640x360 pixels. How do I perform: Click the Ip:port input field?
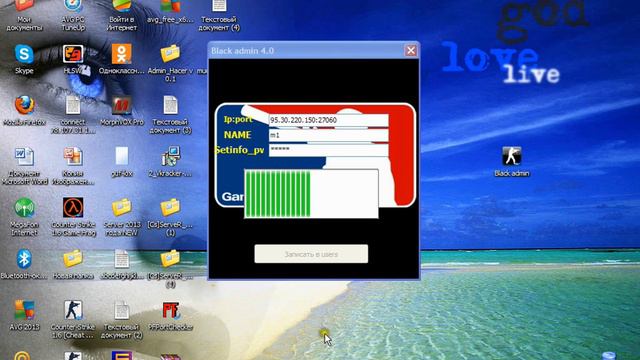328,120
